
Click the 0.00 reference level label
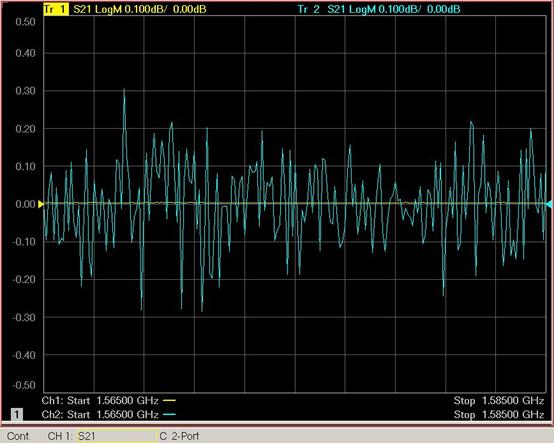pos(25,204)
